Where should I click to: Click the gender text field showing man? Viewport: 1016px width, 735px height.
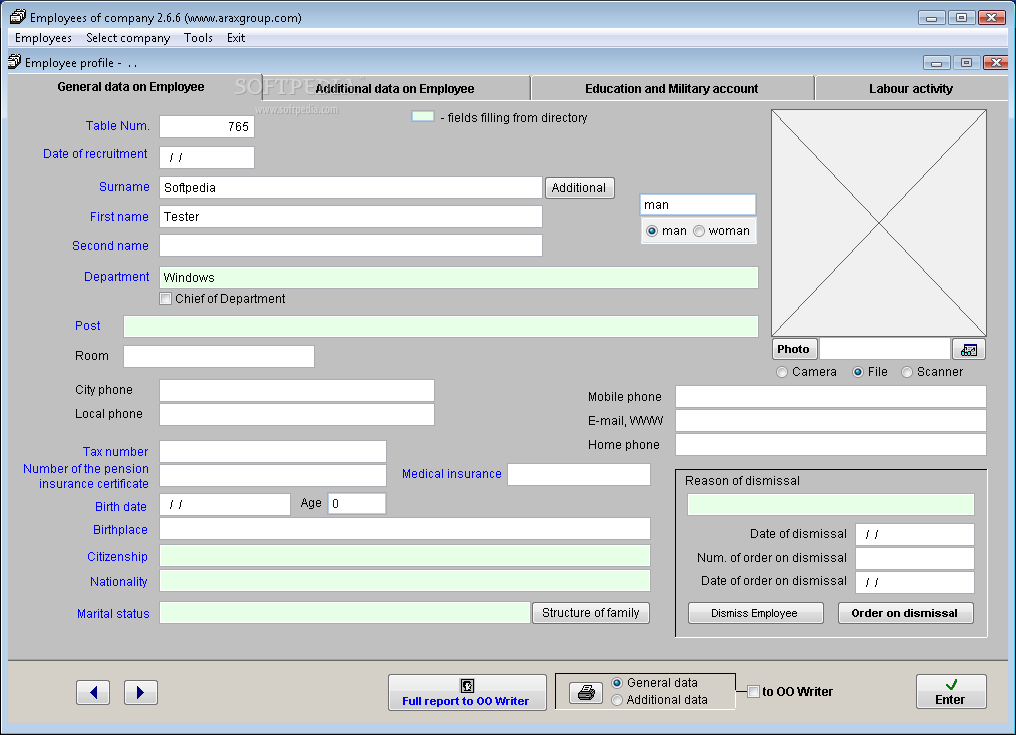click(698, 205)
